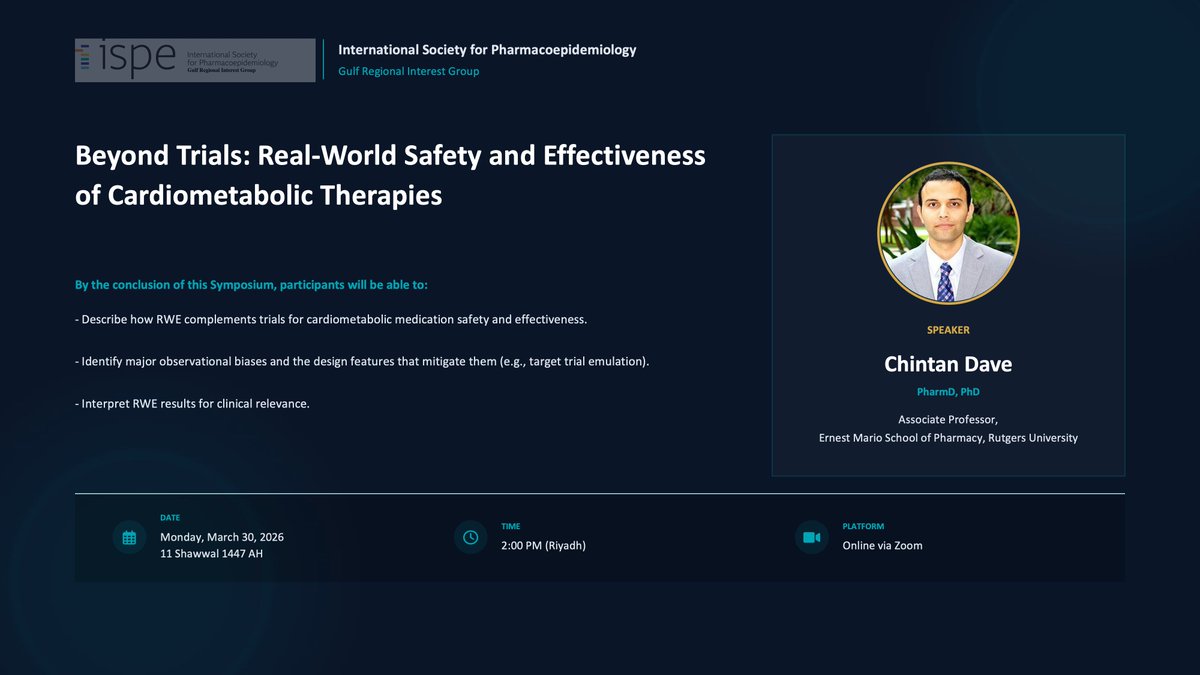Click the 'SPEAKER' label
Image resolution: width=1200 pixels, height=675 pixels.
pyautogui.click(x=948, y=330)
